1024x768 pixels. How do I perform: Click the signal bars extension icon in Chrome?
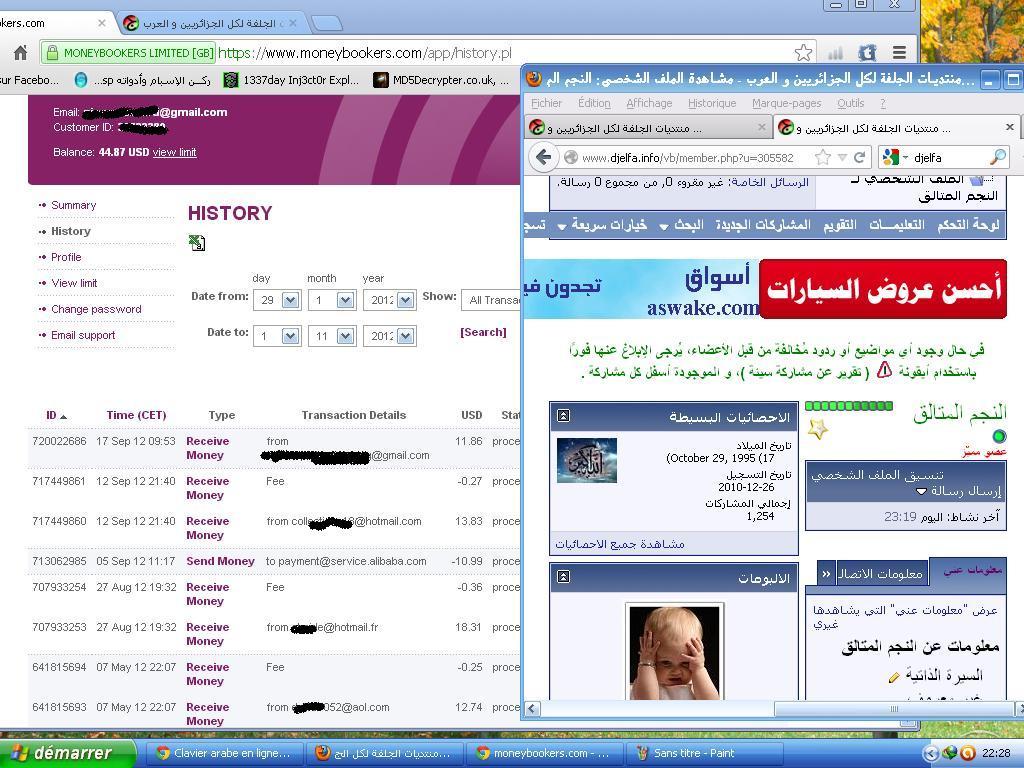tap(835, 53)
